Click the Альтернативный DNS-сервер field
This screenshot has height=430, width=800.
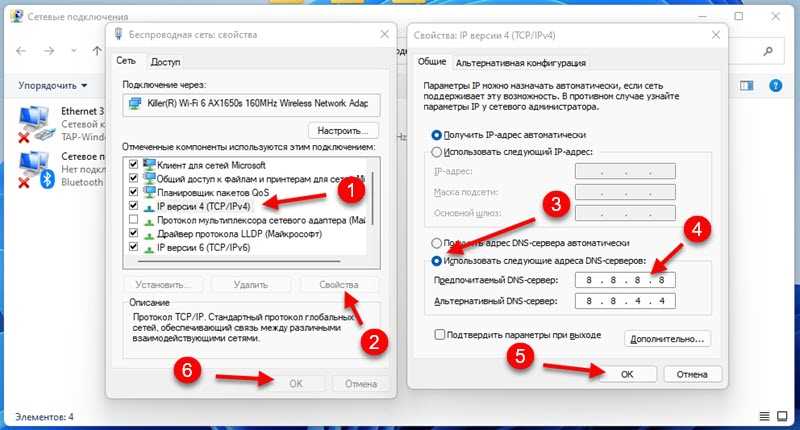click(x=625, y=301)
